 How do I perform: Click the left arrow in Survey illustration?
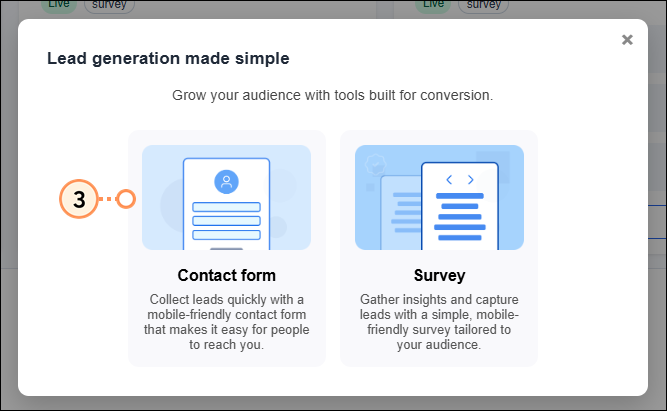point(449,180)
